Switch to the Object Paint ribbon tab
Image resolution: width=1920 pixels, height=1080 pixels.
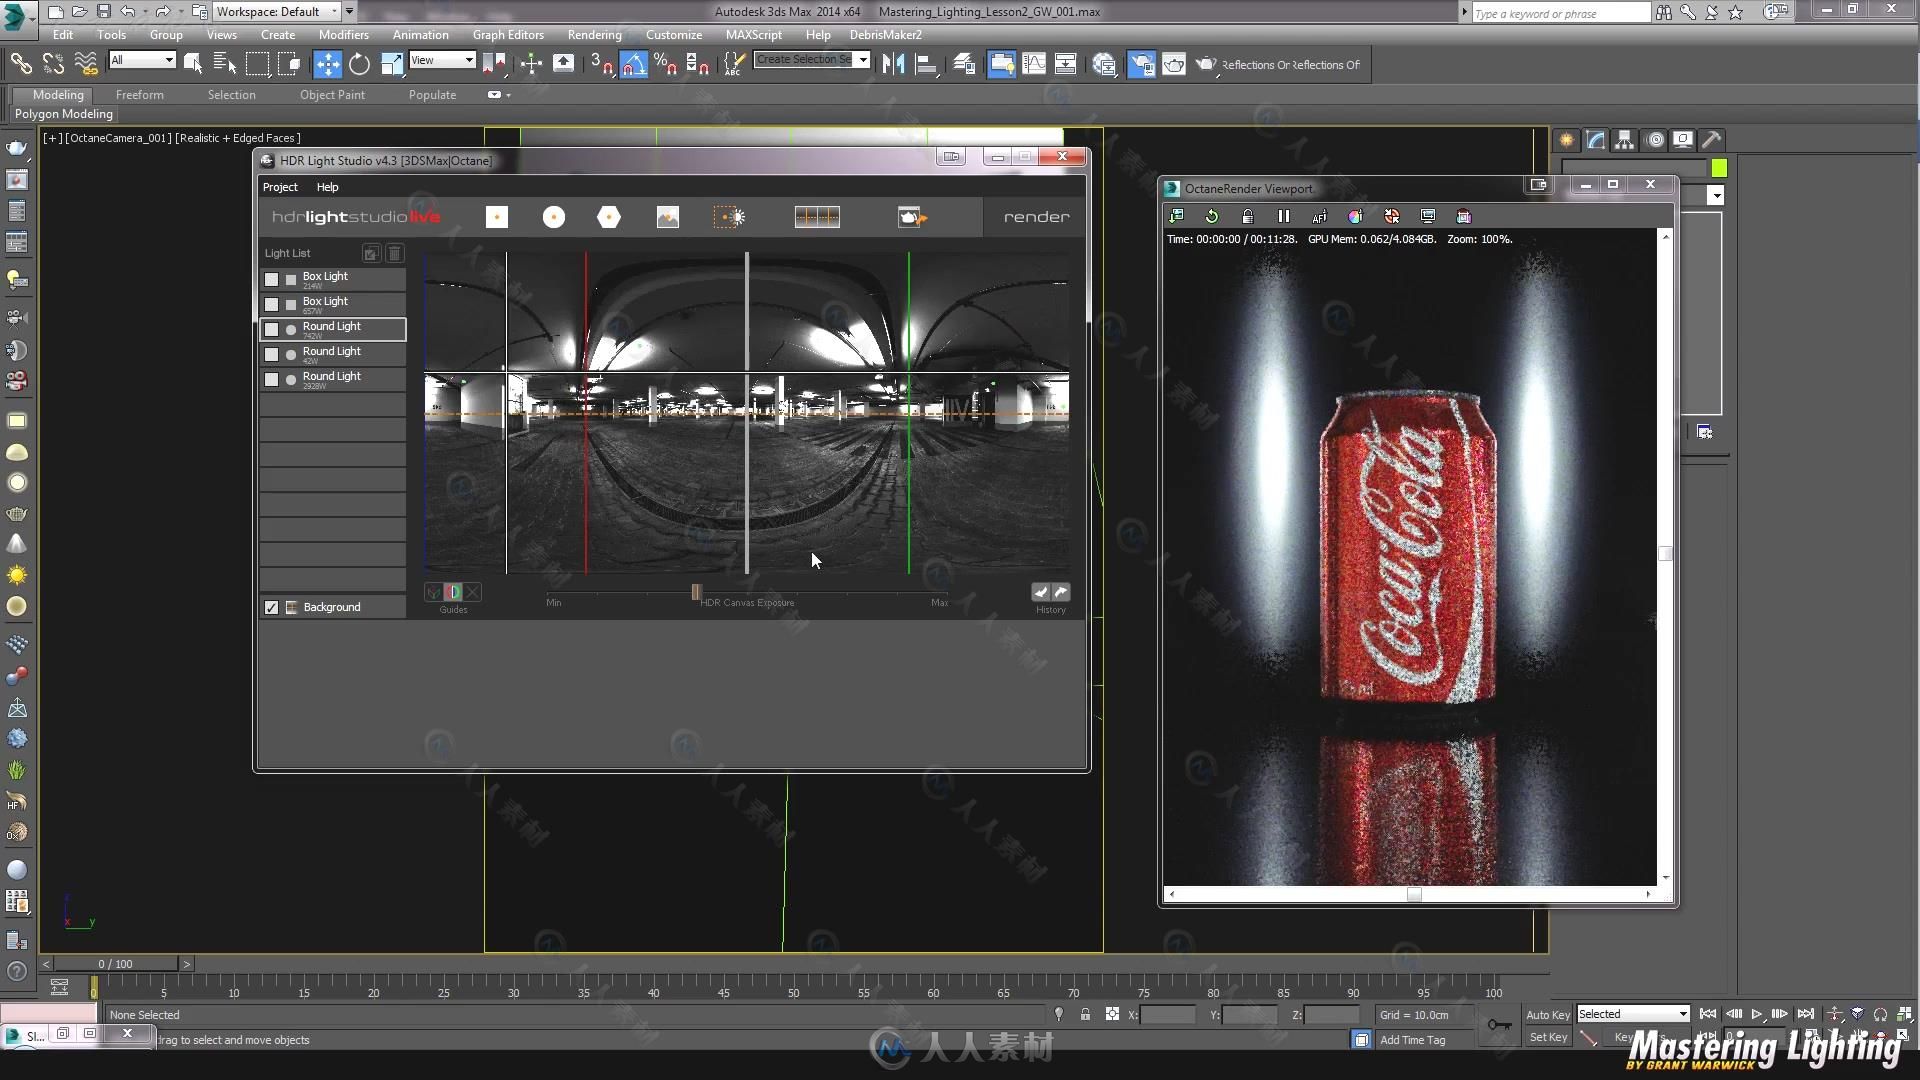pyautogui.click(x=332, y=95)
